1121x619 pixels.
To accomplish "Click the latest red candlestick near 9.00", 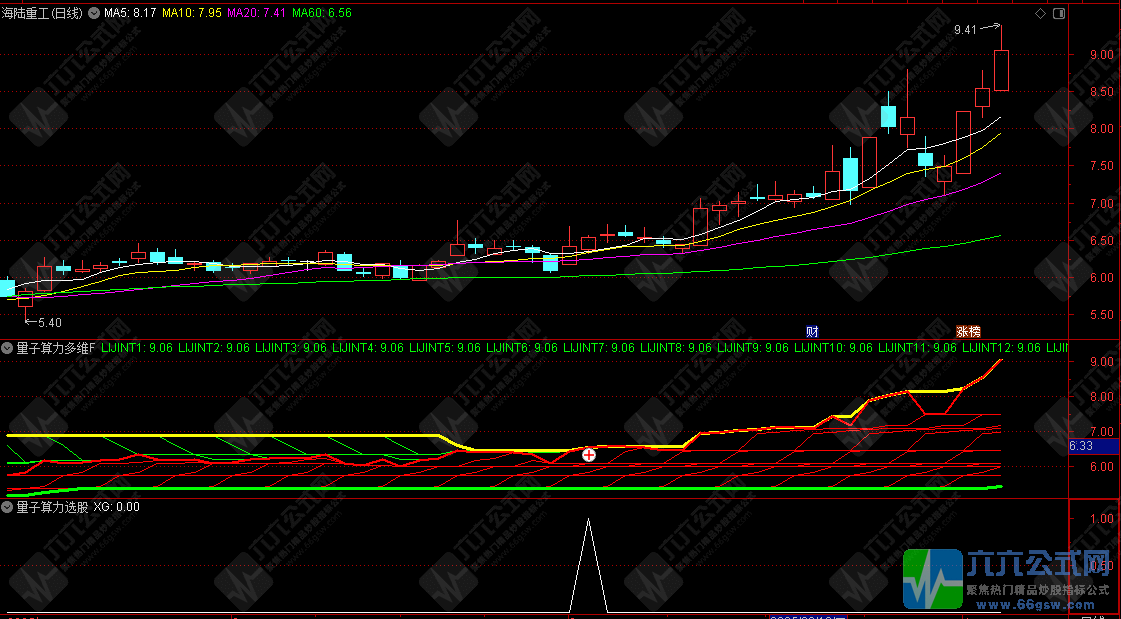I will (x=1001, y=70).
